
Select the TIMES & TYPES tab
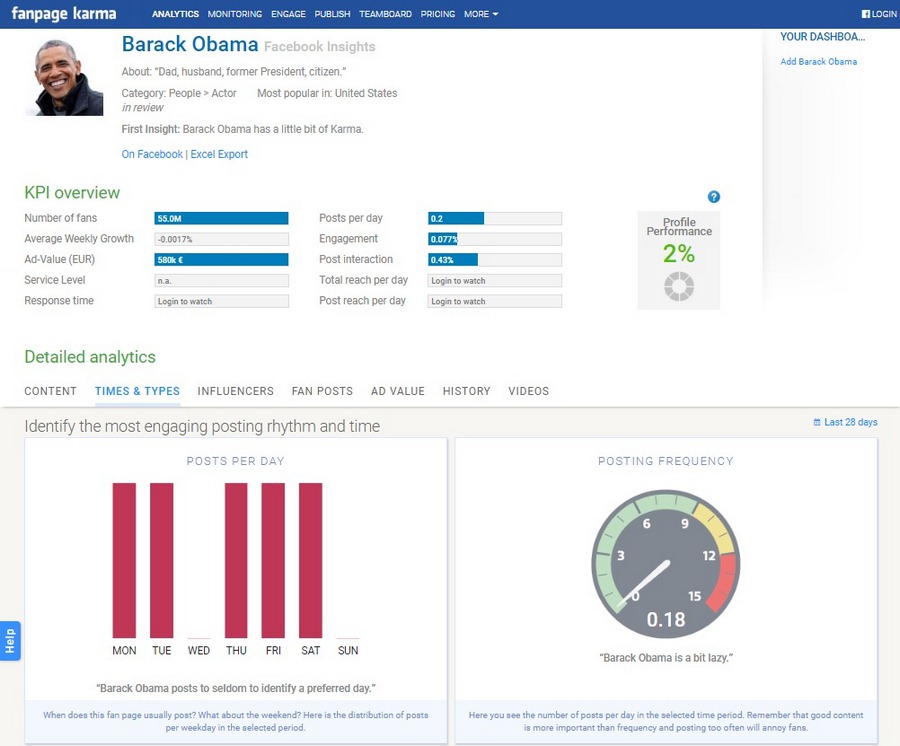point(137,391)
